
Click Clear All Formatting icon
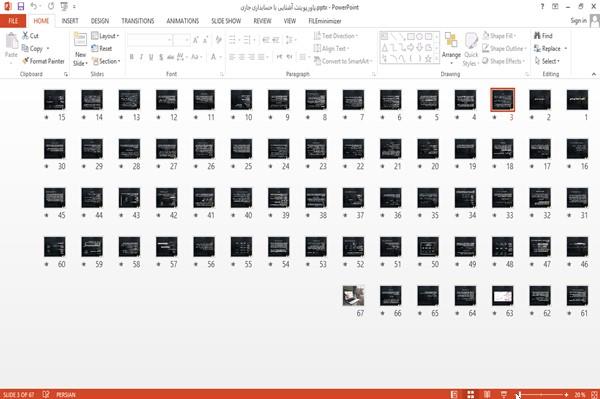tap(218, 40)
